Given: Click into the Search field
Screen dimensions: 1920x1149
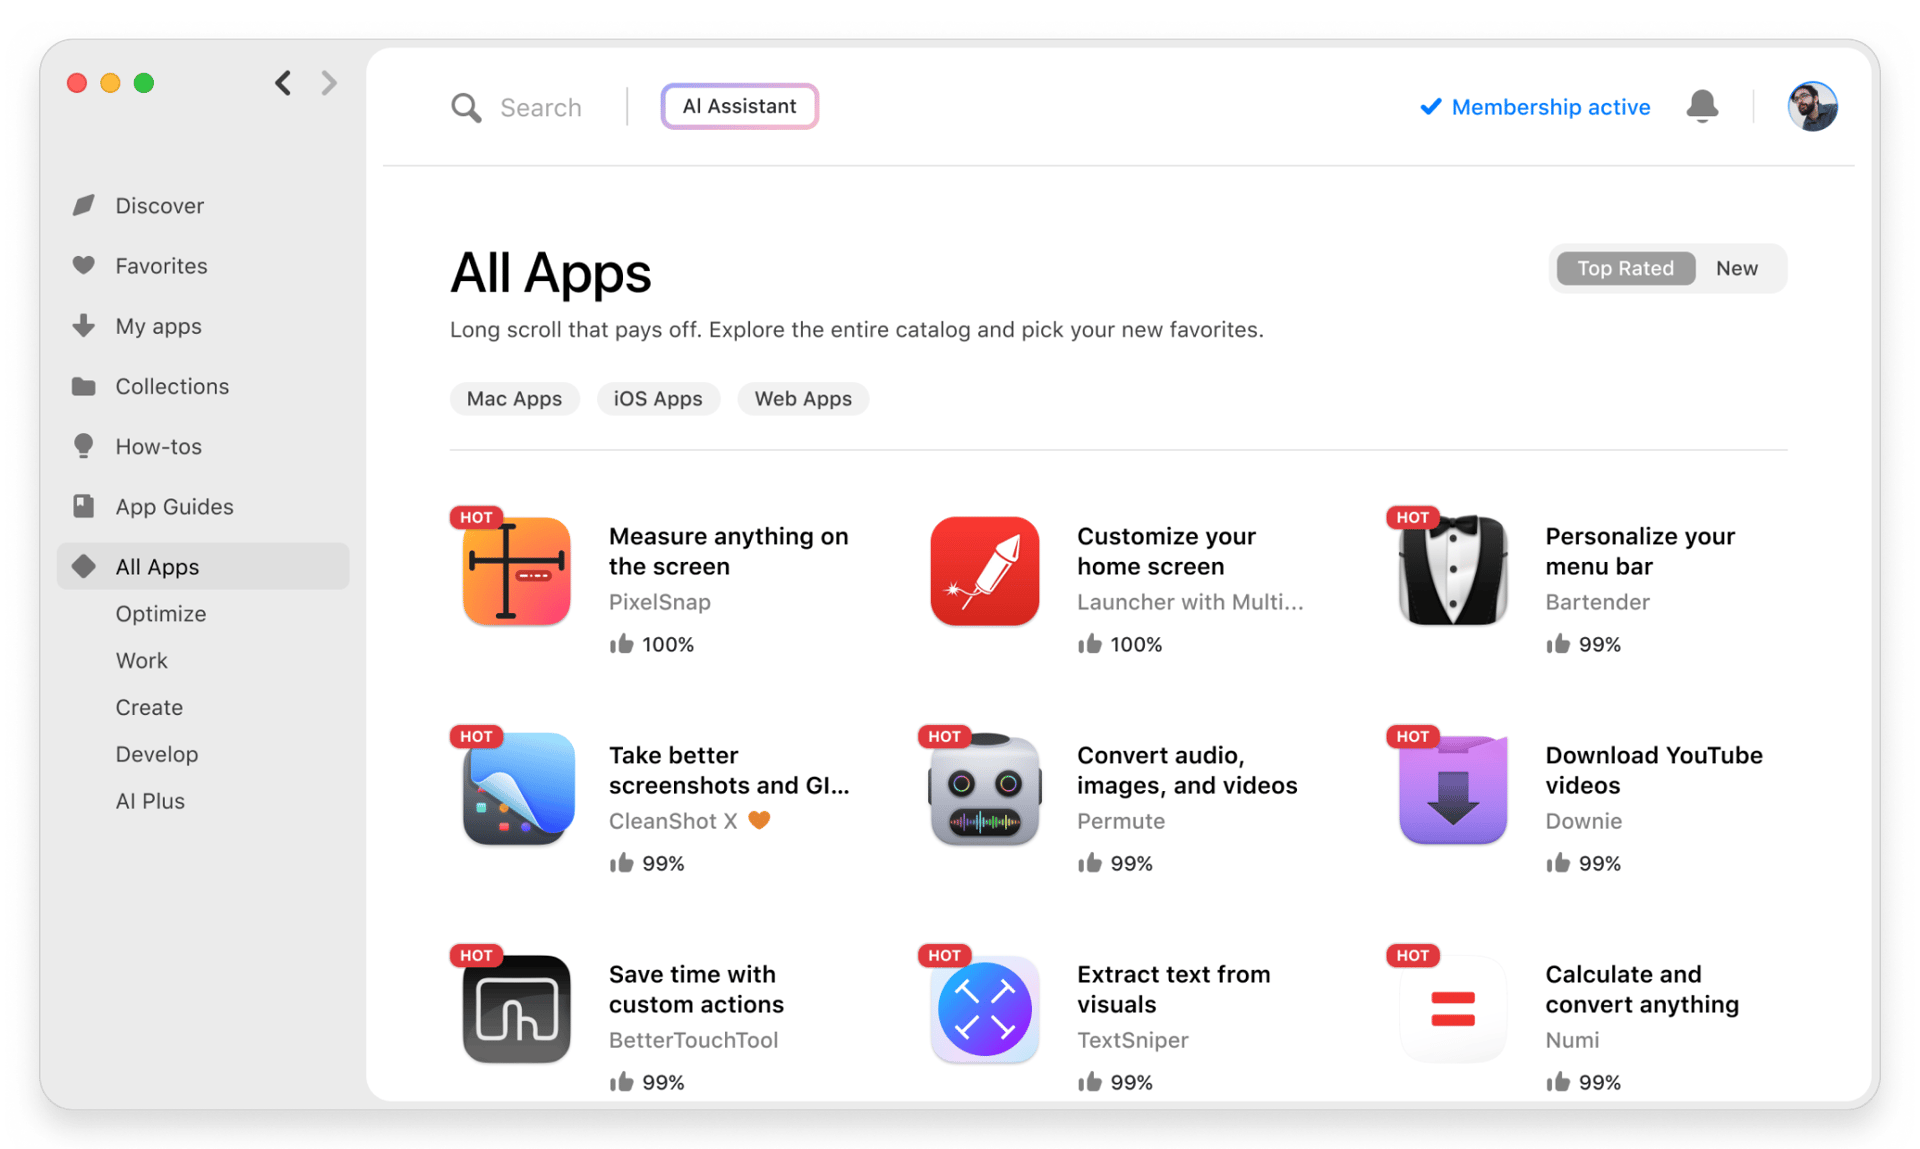Looking at the screenshot, I should 541,107.
